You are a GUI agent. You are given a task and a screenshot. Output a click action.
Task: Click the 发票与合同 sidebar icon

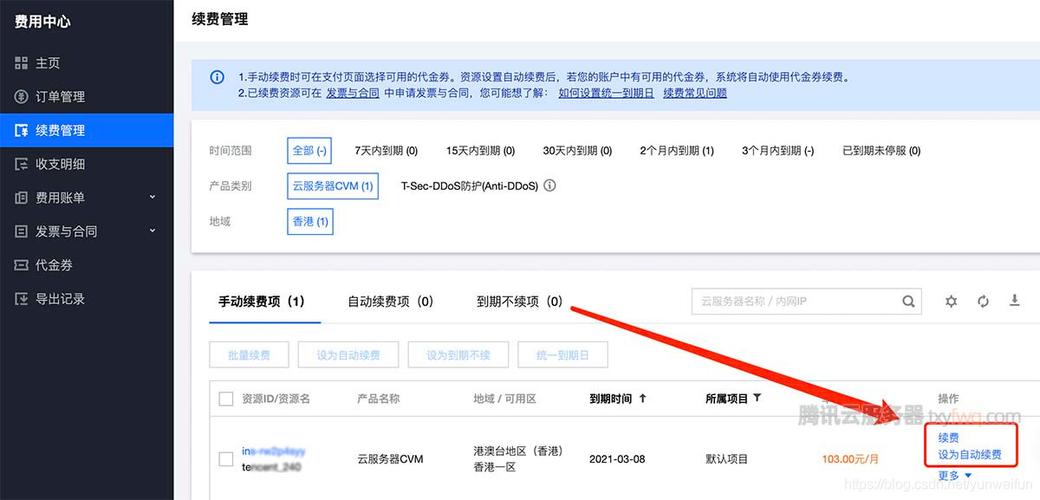click(x=21, y=231)
